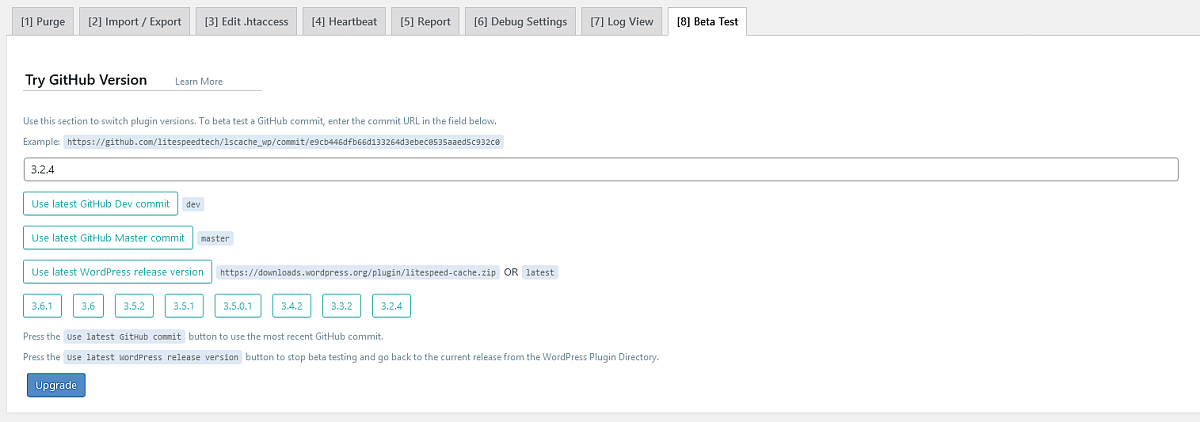Follow the Learn More link
The image size is (1200, 422).
(x=199, y=82)
